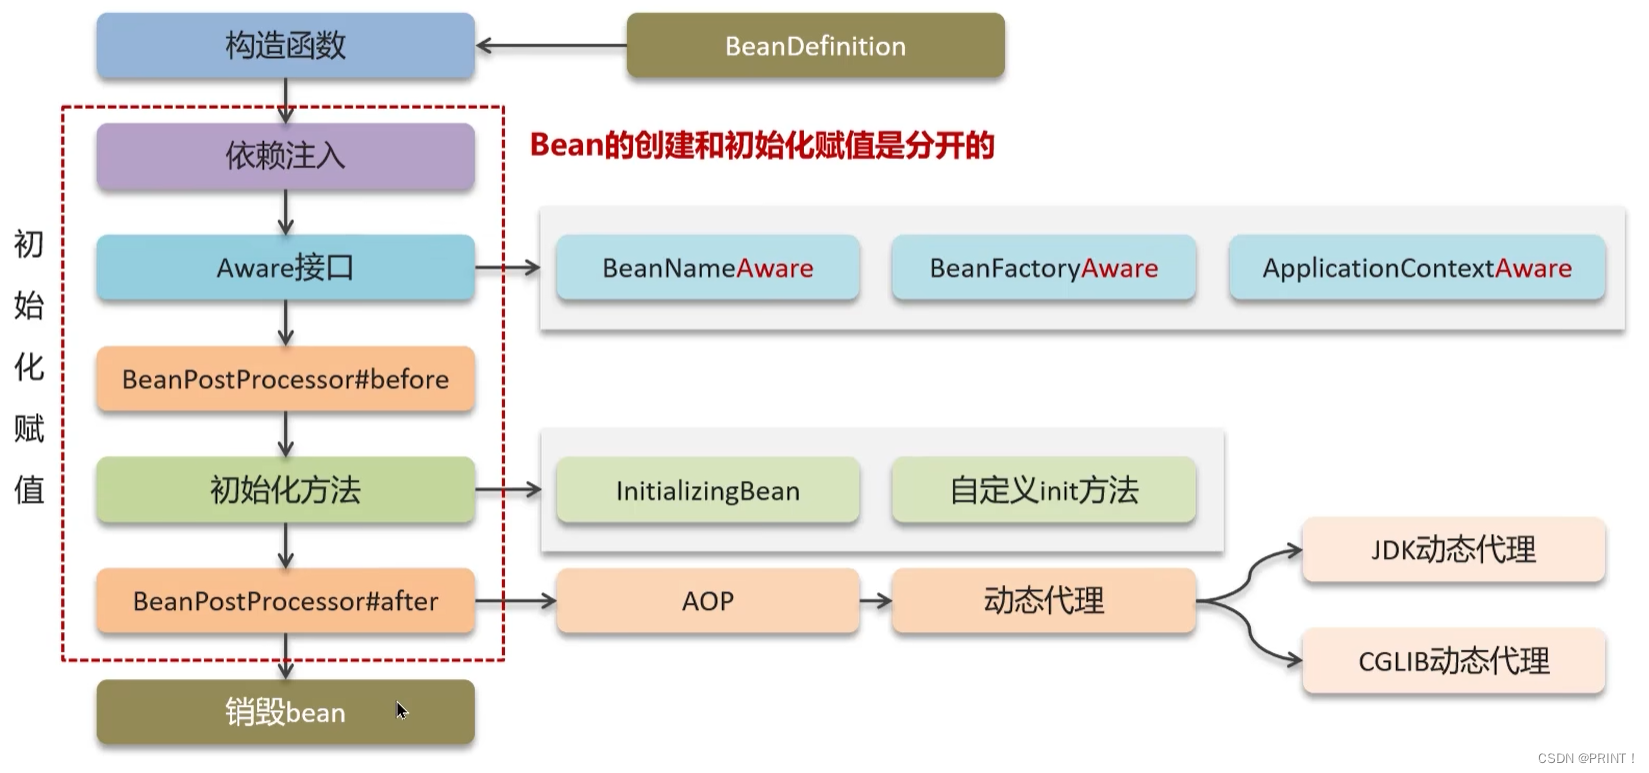Select the InitializingBean box
The width and height of the screenshot is (1649, 773).
pyautogui.click(x=708, y=490)
